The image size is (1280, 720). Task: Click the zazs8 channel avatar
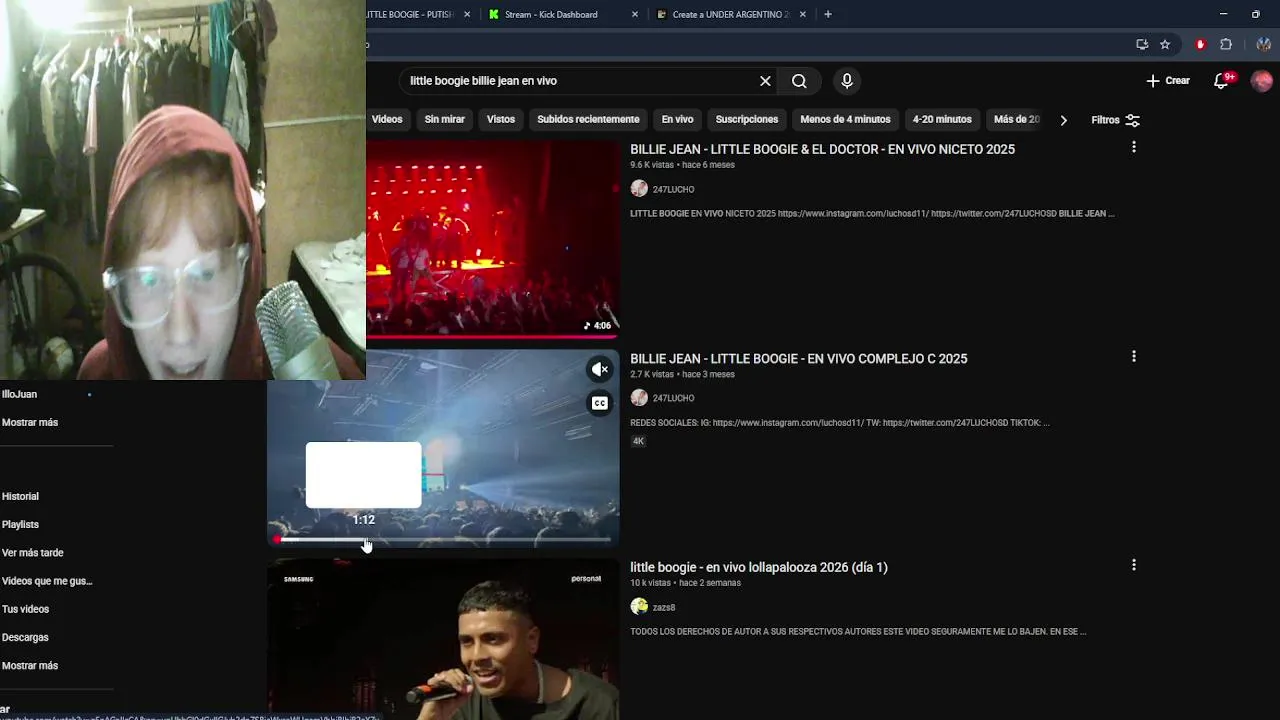pyautogui.click(x=639, y=607)
